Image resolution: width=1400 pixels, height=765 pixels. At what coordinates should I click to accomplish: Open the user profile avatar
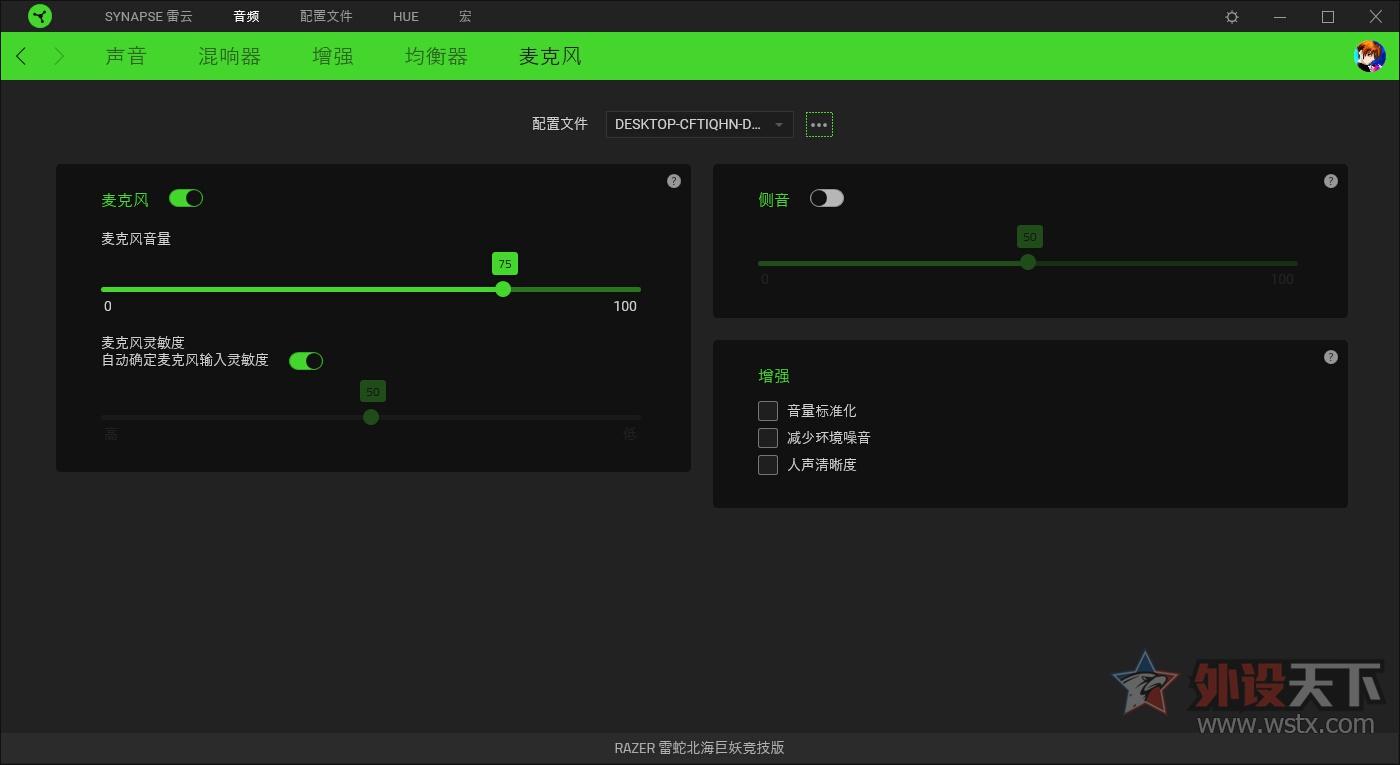point(1369,56)
